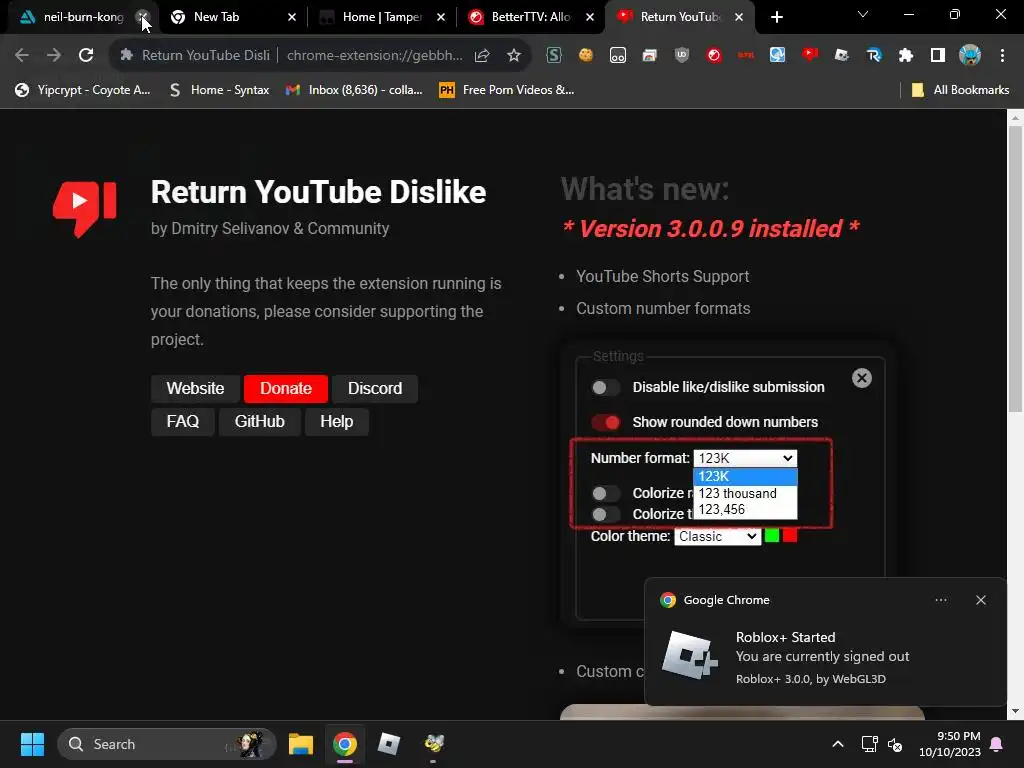Close the BetterTTV tab
This screenshot has width=1024, height=768.
[x=590, y=17]
